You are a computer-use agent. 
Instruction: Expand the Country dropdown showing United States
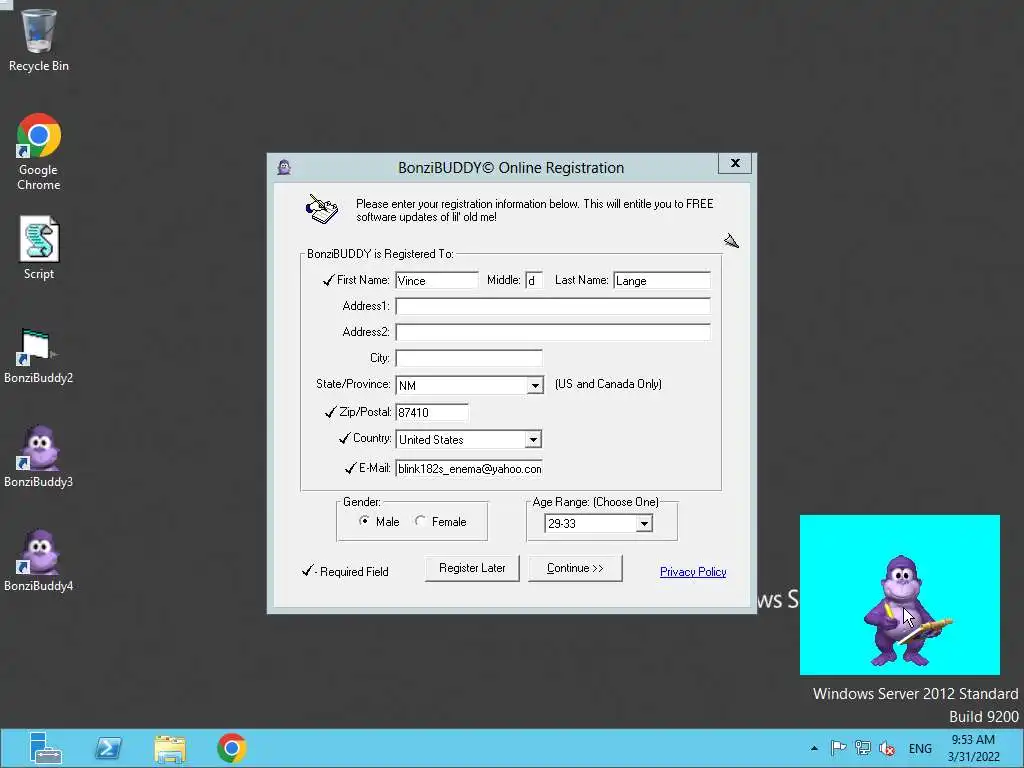click(533, 440)
